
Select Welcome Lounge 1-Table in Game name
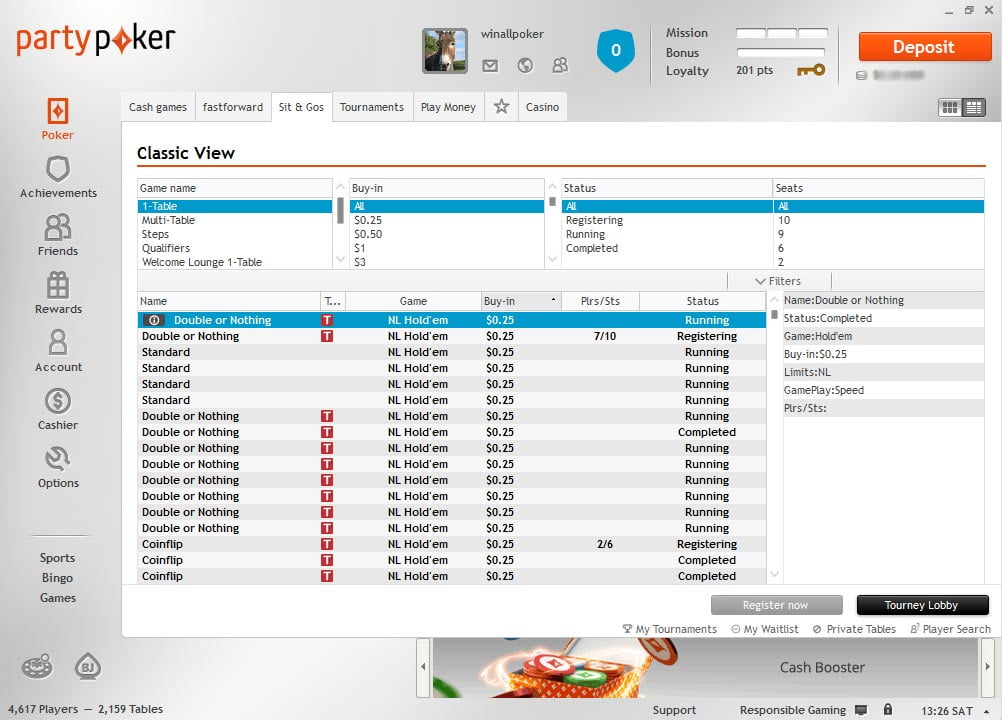pos(235,263)
